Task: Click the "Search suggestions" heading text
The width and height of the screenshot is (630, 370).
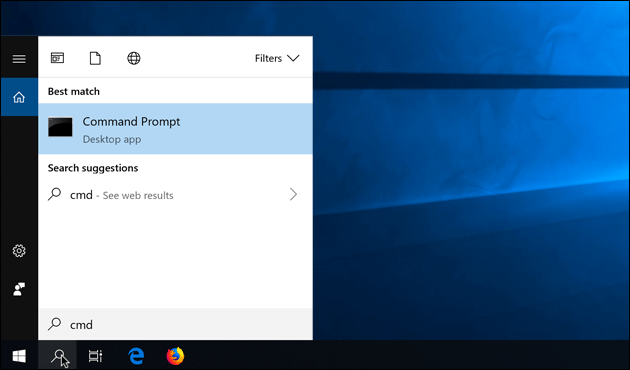Action: 93,168
